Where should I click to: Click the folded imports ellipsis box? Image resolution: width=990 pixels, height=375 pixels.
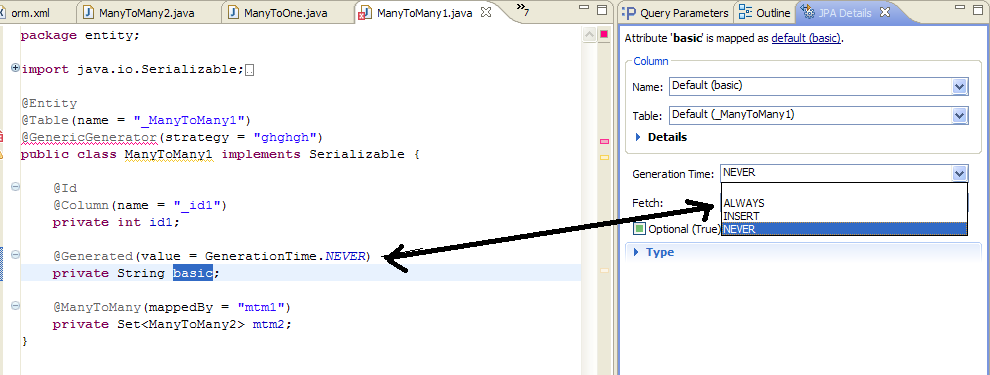point(249,70)
